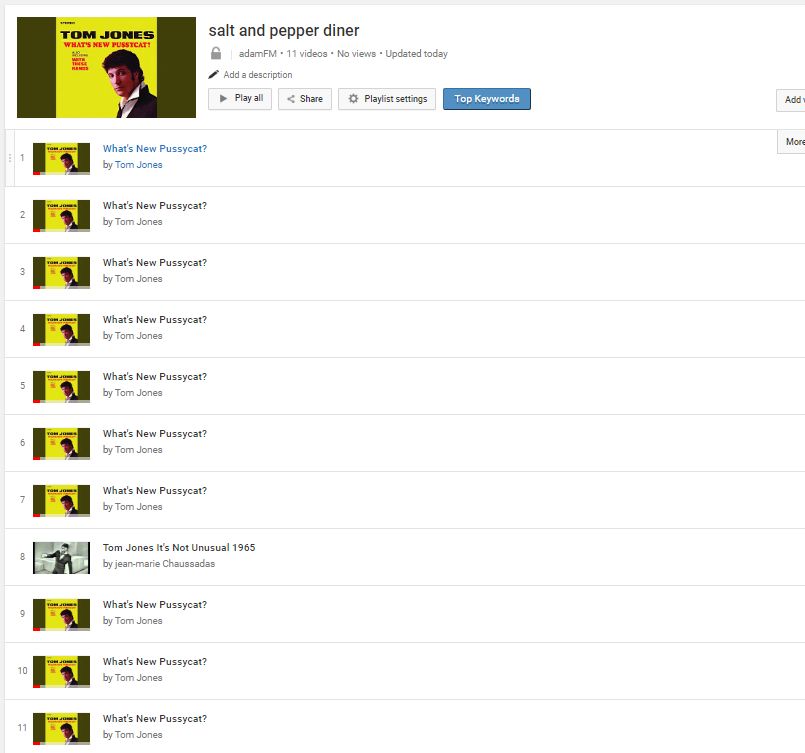Click the thumbnail of video 4
805x753 pixels.
click(61, 329)
